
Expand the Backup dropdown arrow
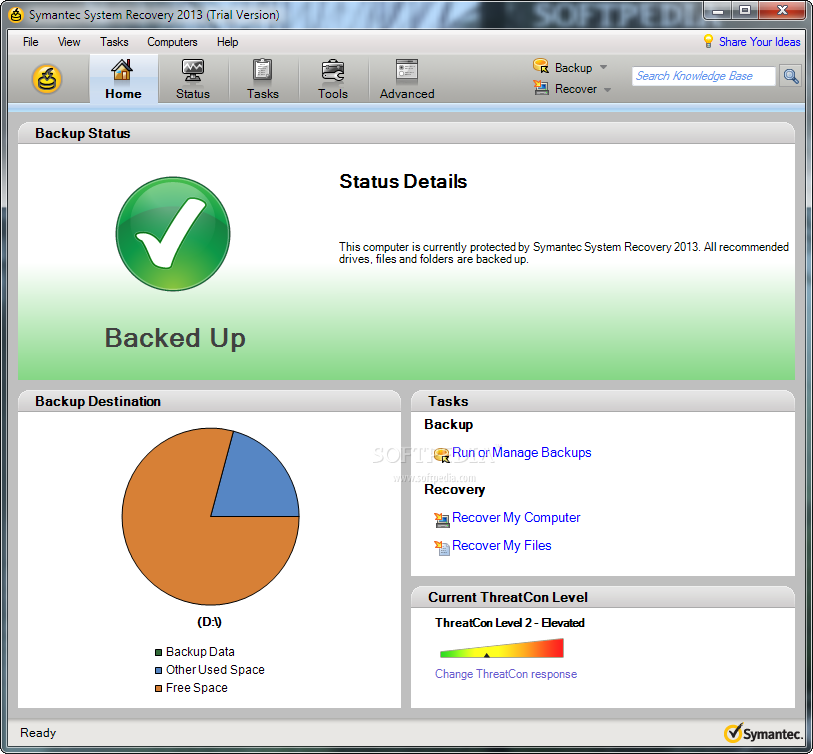click(x=604, y=67)
